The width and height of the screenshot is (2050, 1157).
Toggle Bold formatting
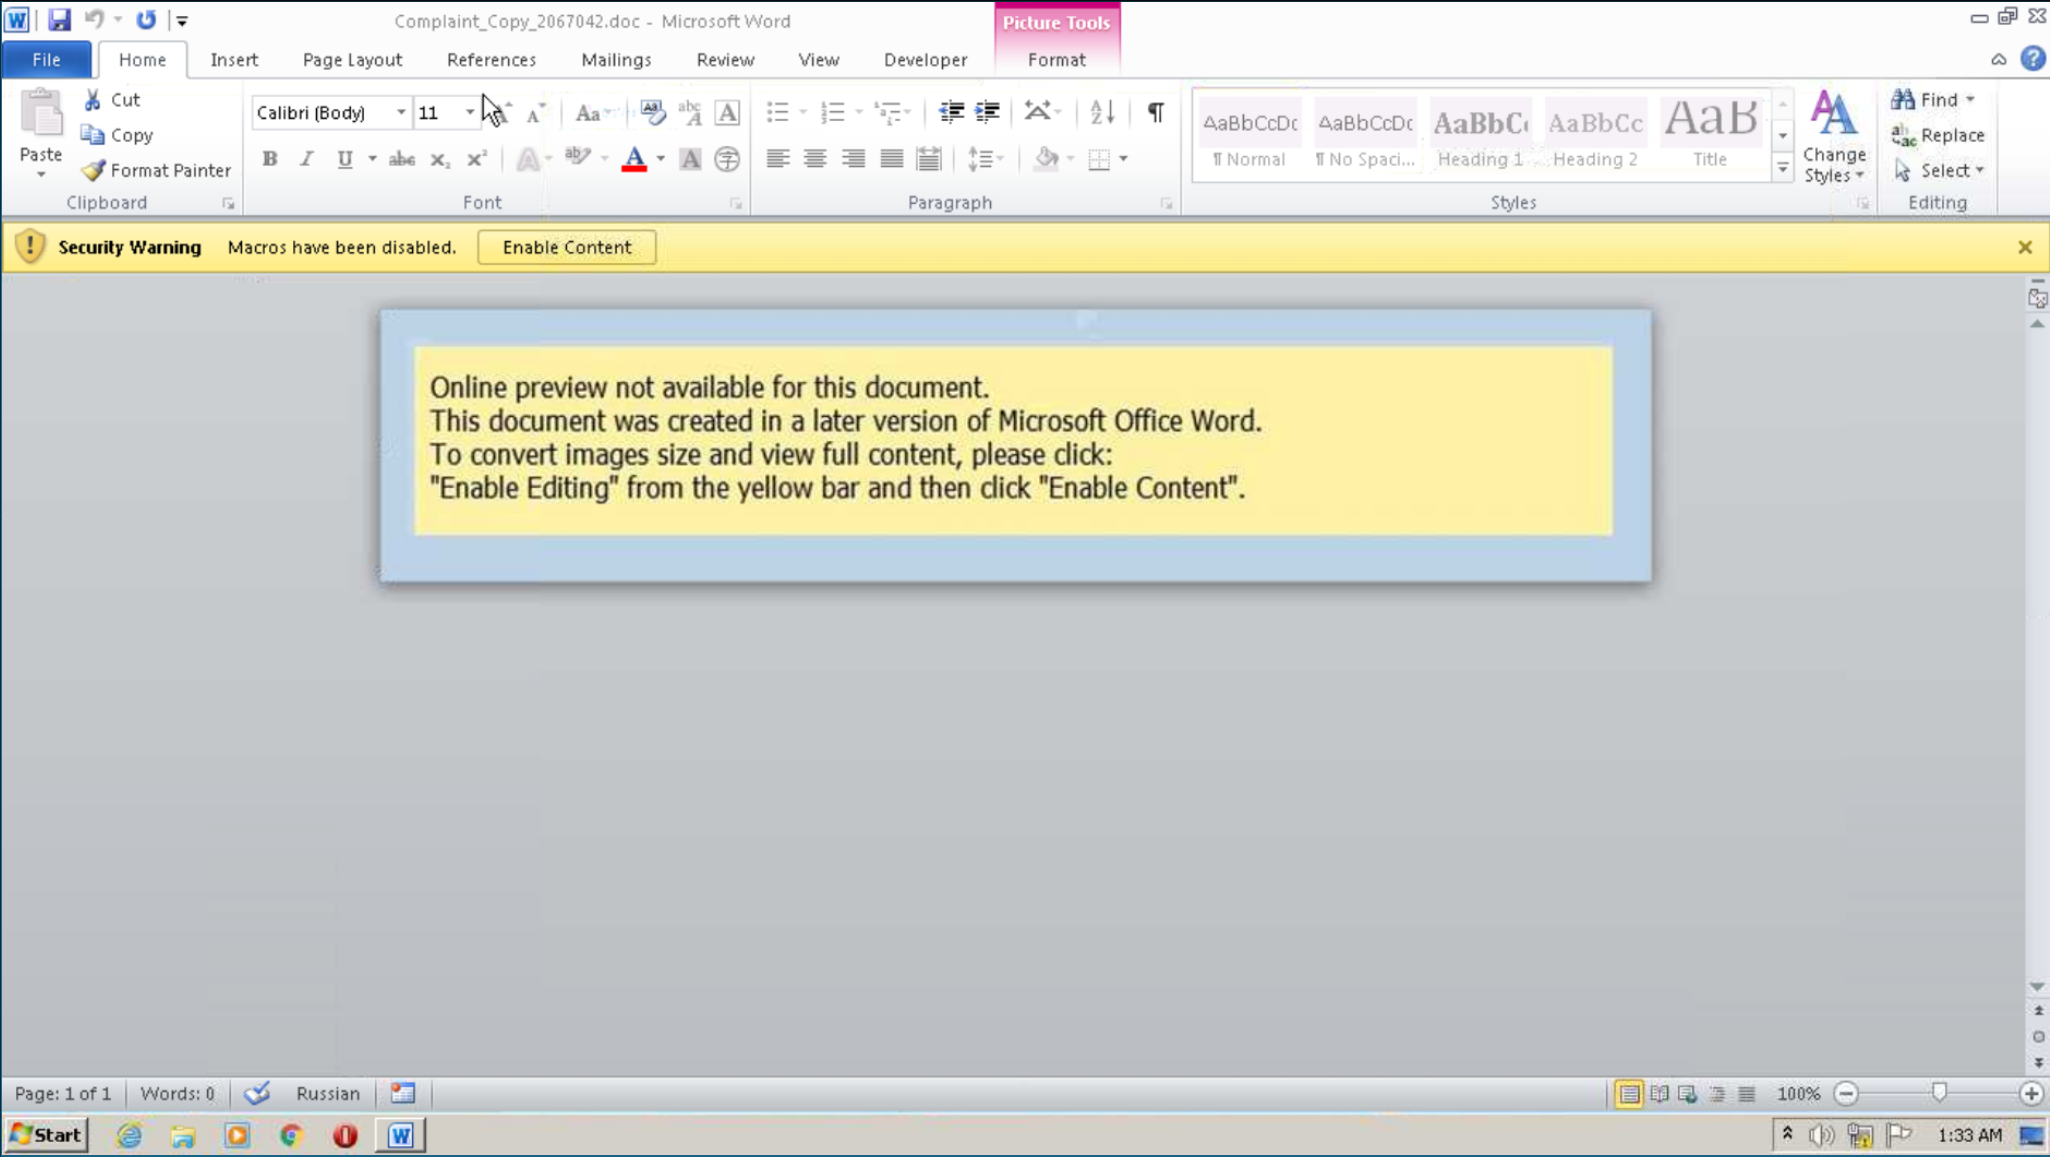pyautogui.click(x=269, y=159)
